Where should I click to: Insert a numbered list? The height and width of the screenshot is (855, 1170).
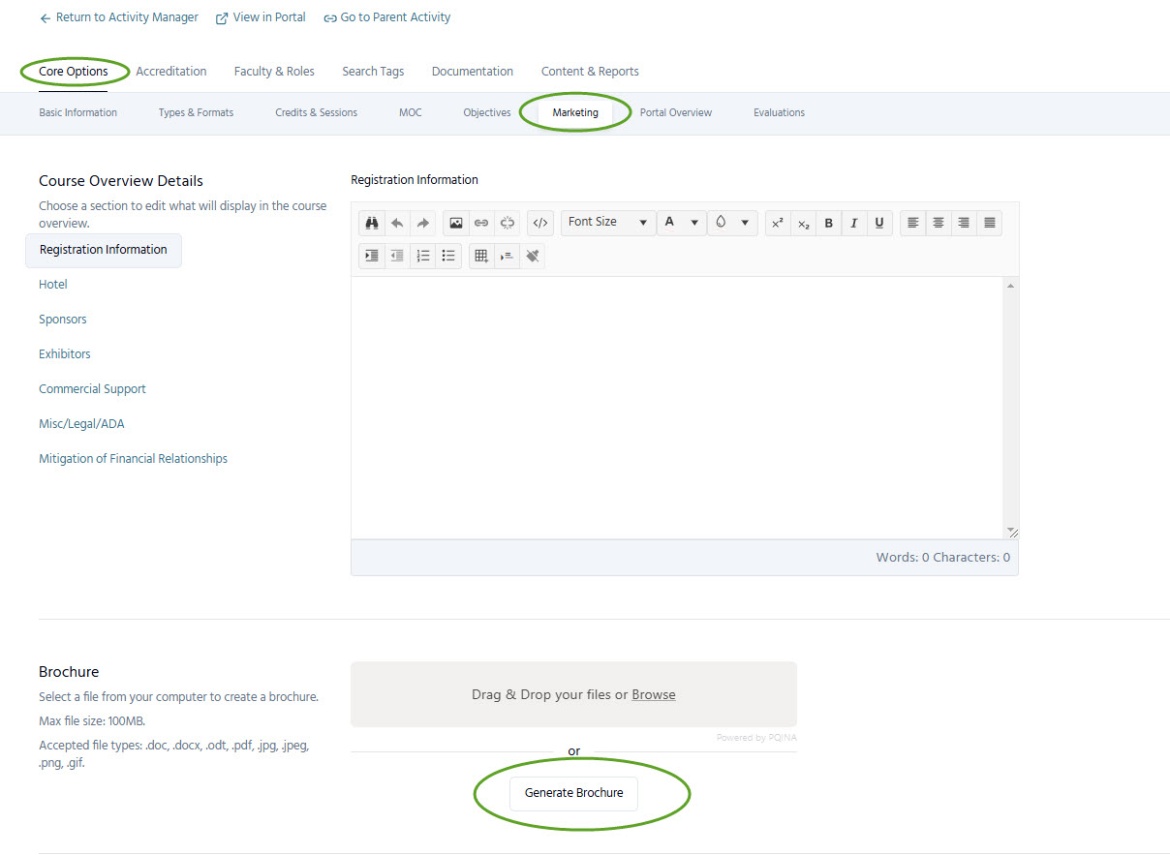(423, 256)
